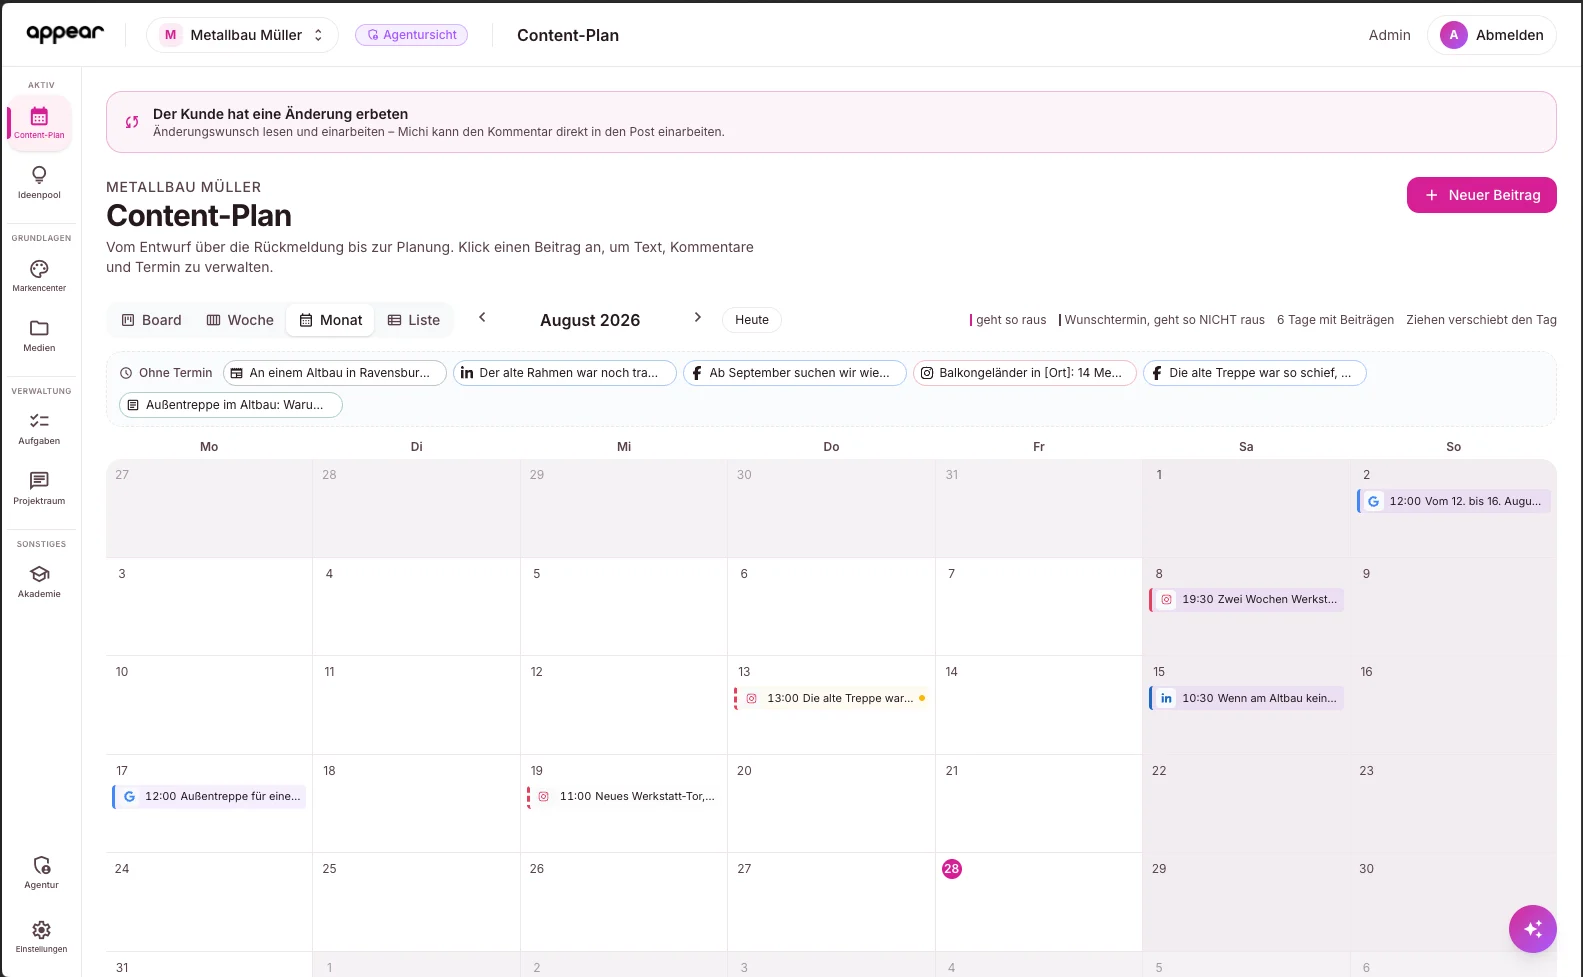Open Facebook draft 'Die alte Treppe war so schief'
Viewport: 1583px width, 977px height.
click(1255, 373)
